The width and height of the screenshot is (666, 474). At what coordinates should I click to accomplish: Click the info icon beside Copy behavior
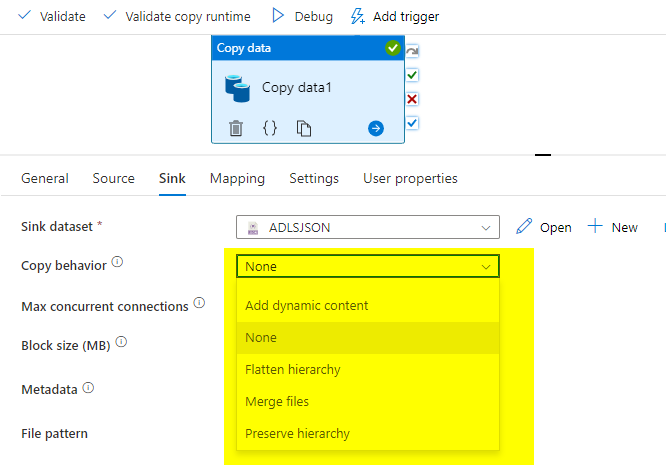(117, 263)
